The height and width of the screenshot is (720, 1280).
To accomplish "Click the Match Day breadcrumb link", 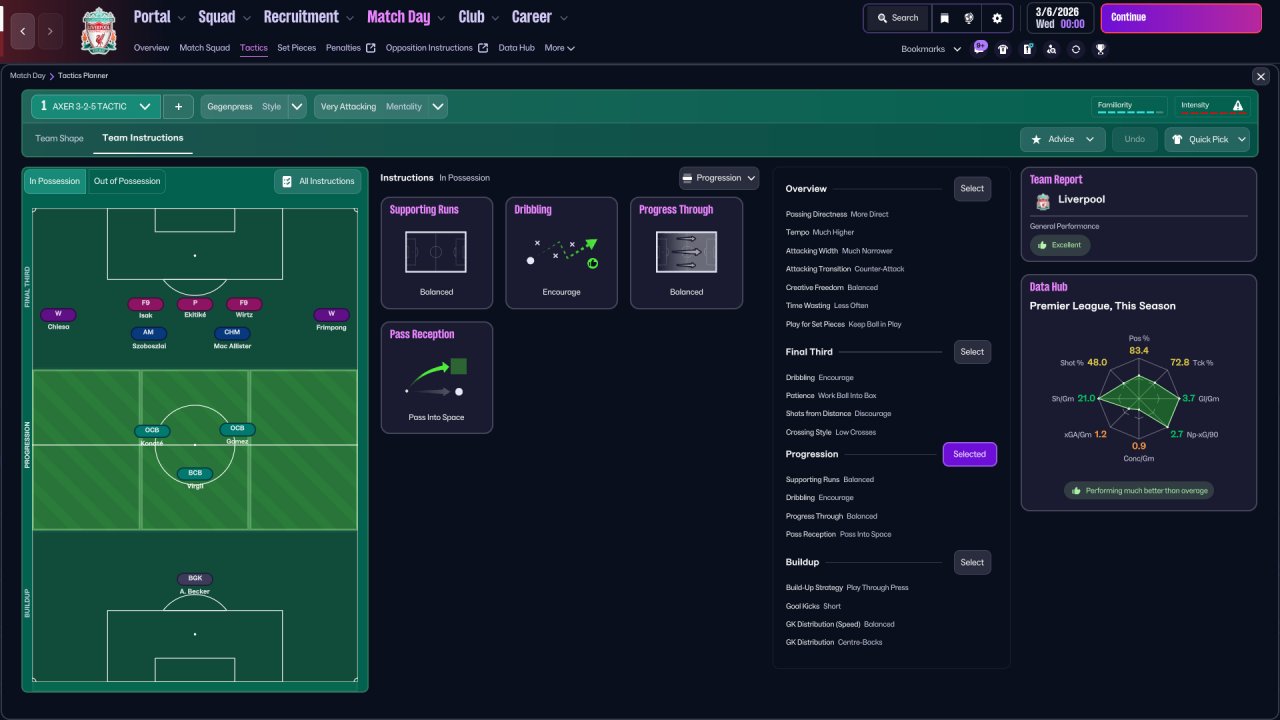I will coord(28,76).
